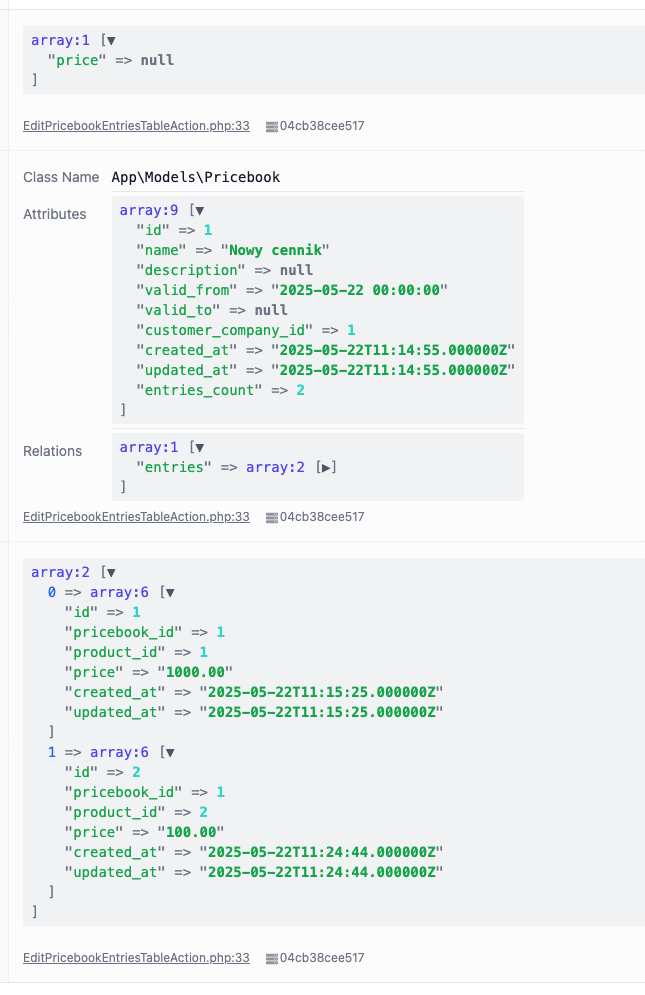Expand the "entries" array:2 relation
The image size is (645, 995).
pos(326,467)
